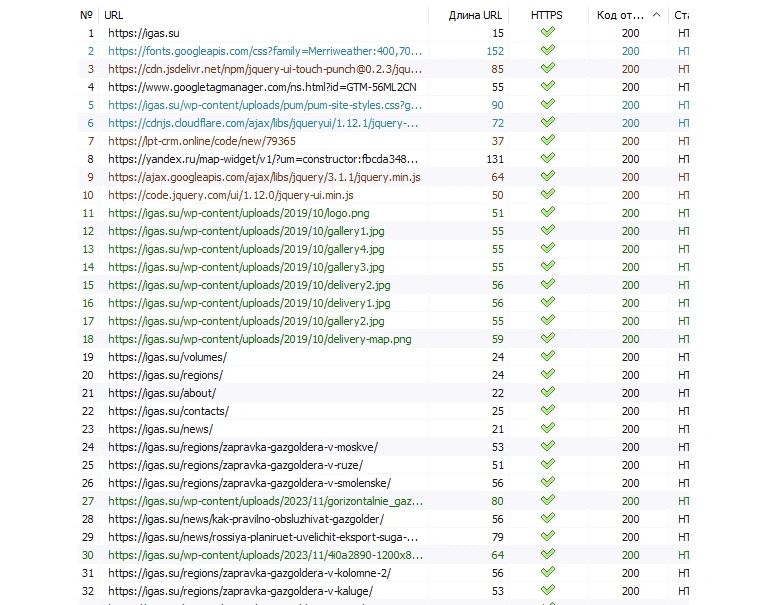Image resolution: width=780 pixels, height=605 pixels.
Task: Select row number 18 cell
Action: 88,339
